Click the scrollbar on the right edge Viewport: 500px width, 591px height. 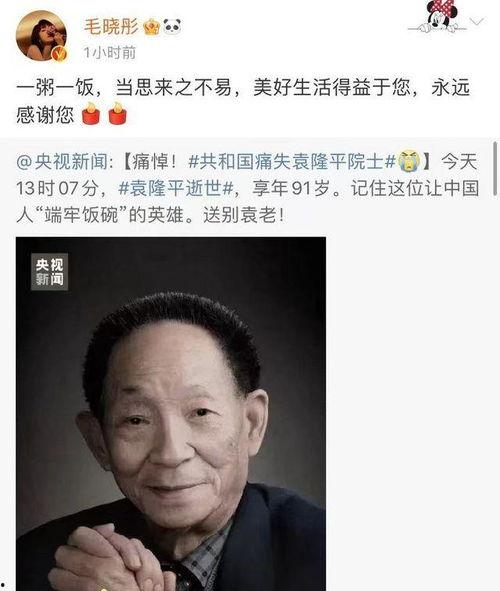(x=495, y=169)
